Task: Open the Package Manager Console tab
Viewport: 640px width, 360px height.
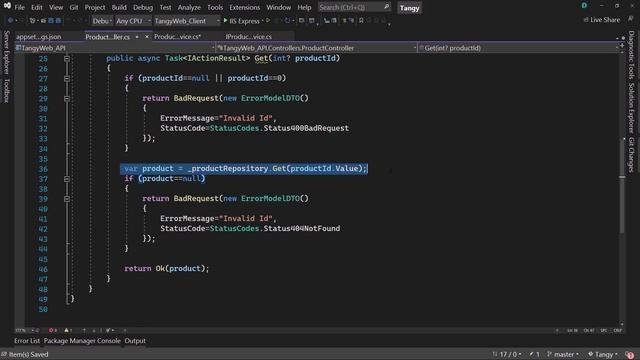Action: point(82,341)
